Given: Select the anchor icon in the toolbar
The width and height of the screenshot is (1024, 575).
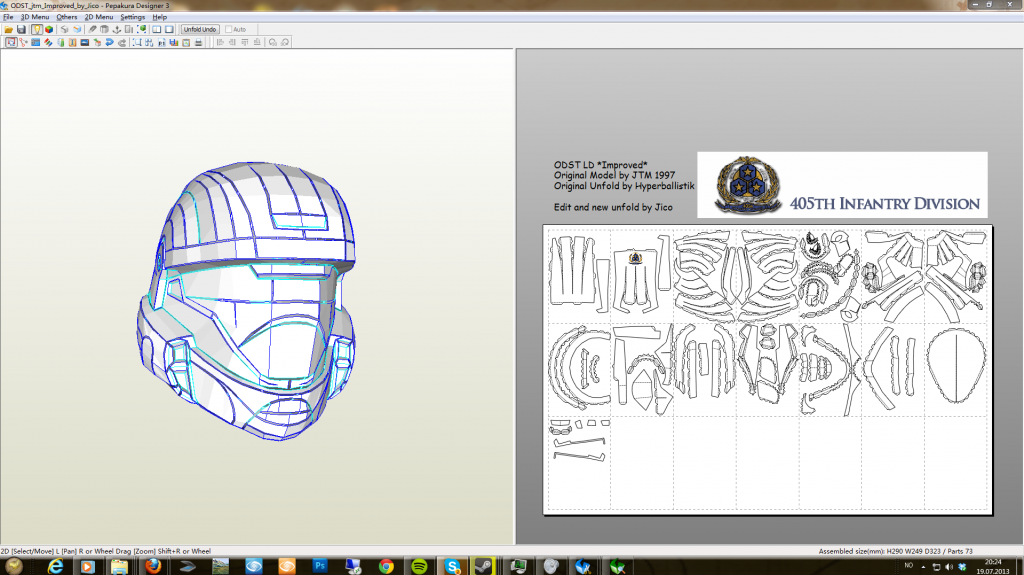Looking at the screenshot, I should click(117, 29).
